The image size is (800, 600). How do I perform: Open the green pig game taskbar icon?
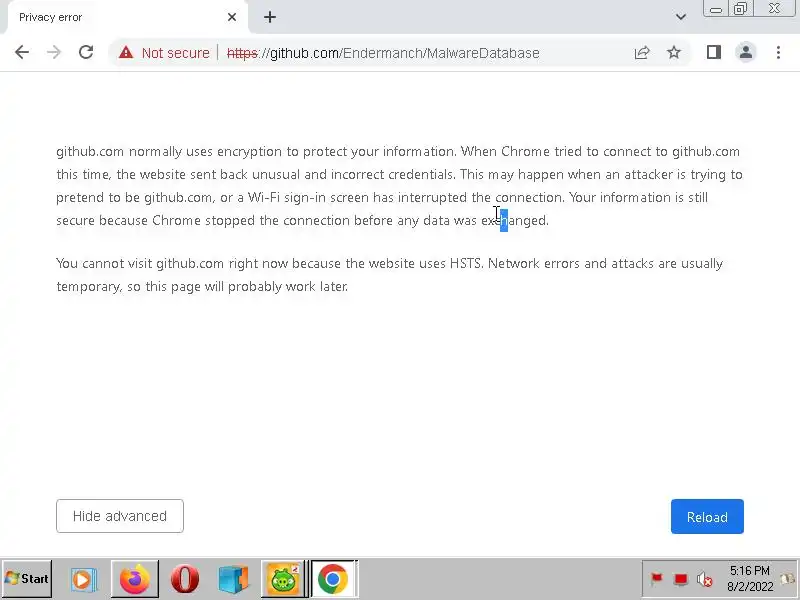pyautogui.click(x=284, y=579)
